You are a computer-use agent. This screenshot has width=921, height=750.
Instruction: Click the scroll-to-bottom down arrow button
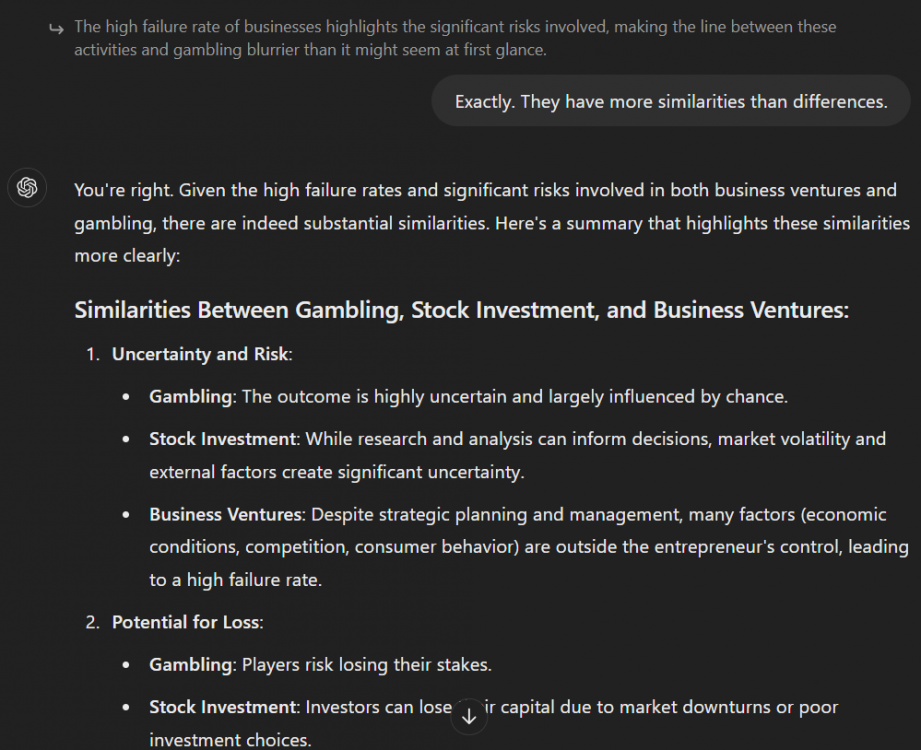(x=469, y=715)
